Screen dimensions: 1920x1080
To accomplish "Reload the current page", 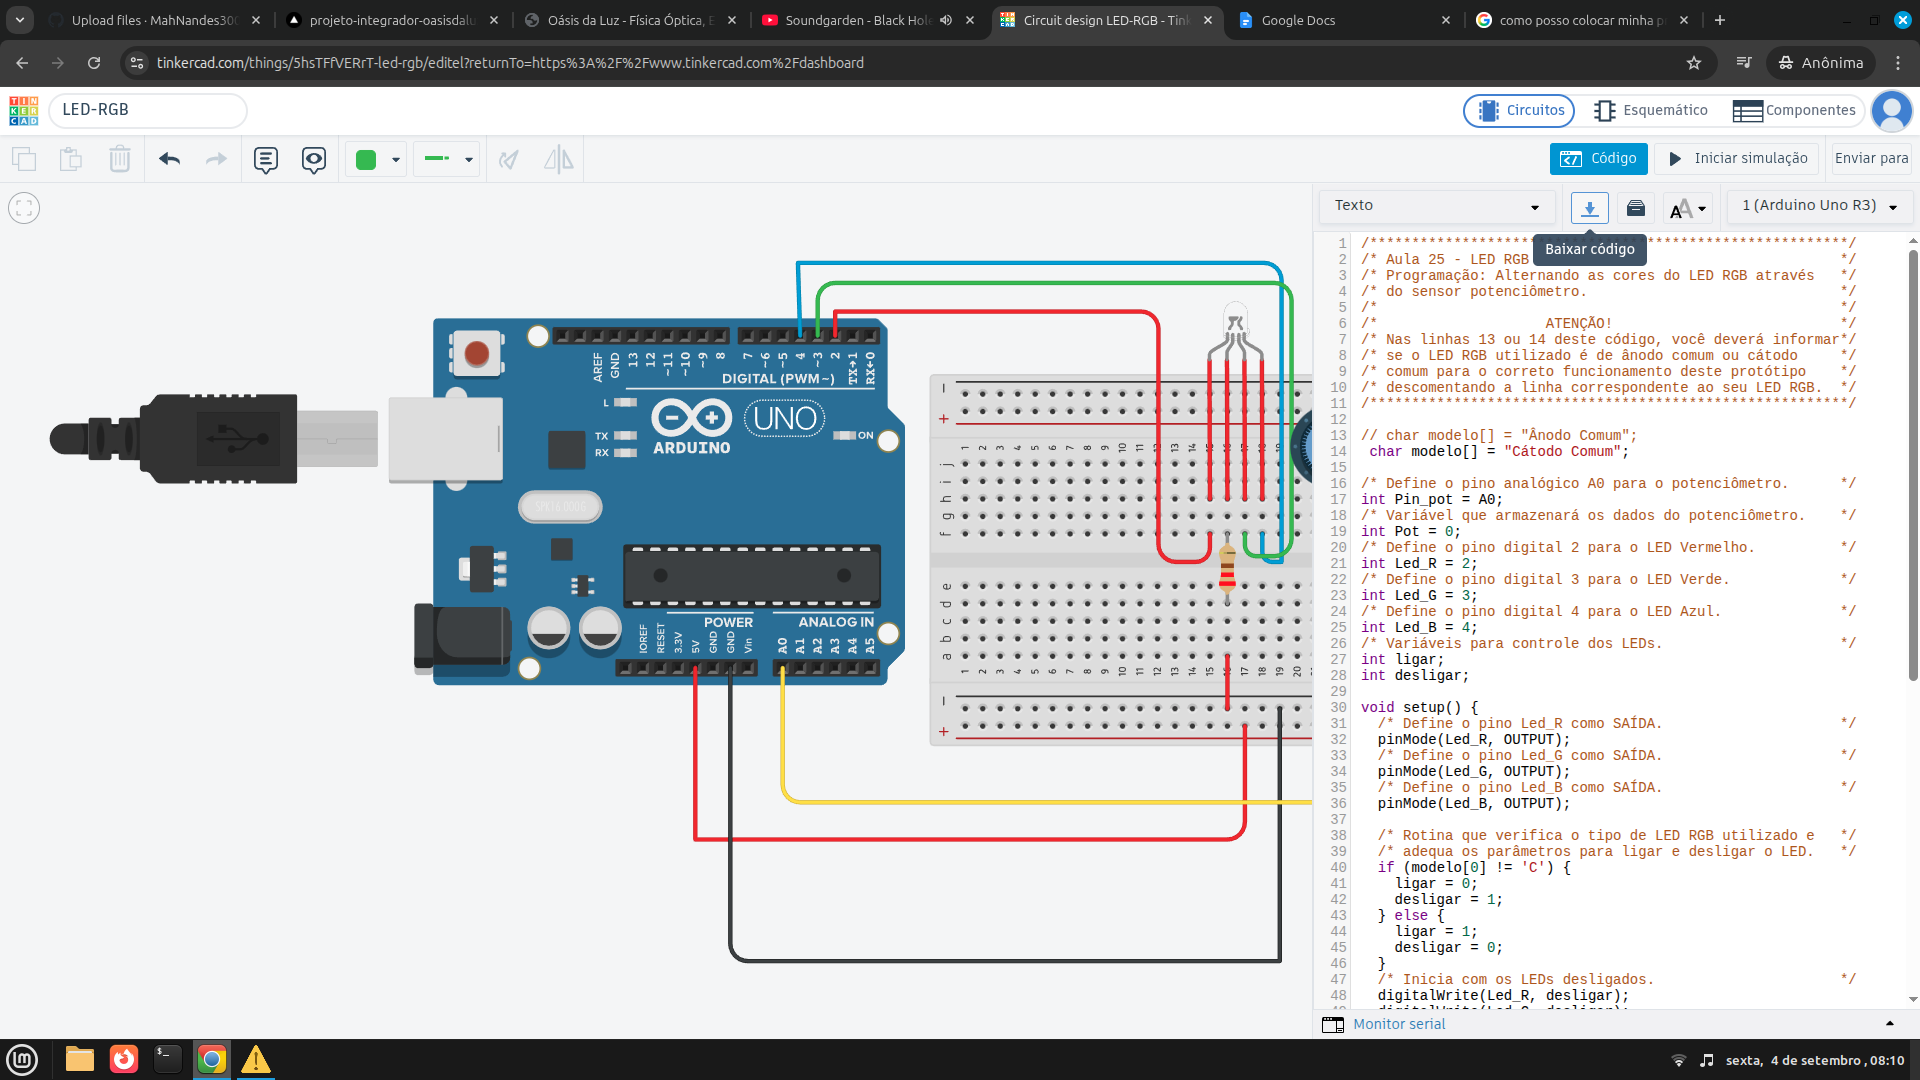I will coord(94,63).
